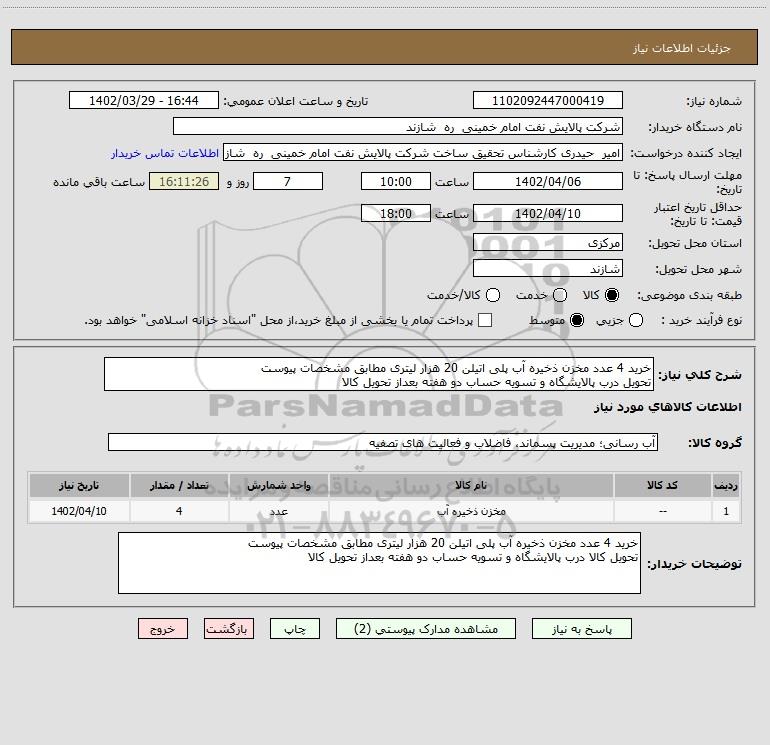Click the request creator field امیر حیدری
770x745 pixels.
pyautogui.click(x=423, y=153)
